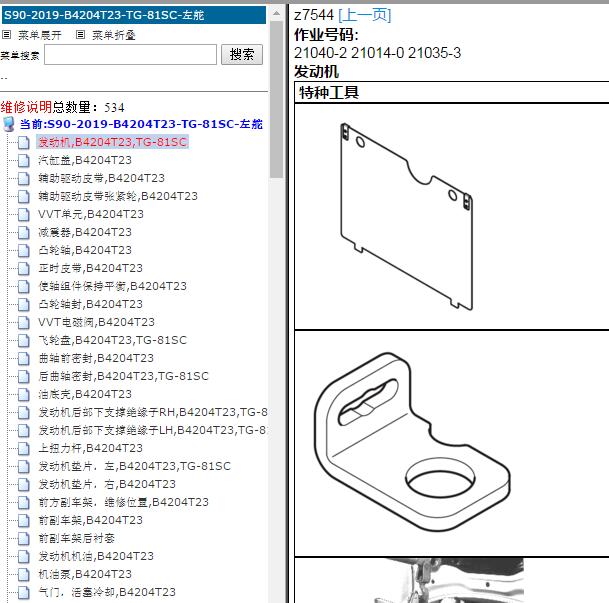The width and height of the screenshot is (609, 603).
Task: Click the left panel vertical scrollbar thumb
Action: 276,100
